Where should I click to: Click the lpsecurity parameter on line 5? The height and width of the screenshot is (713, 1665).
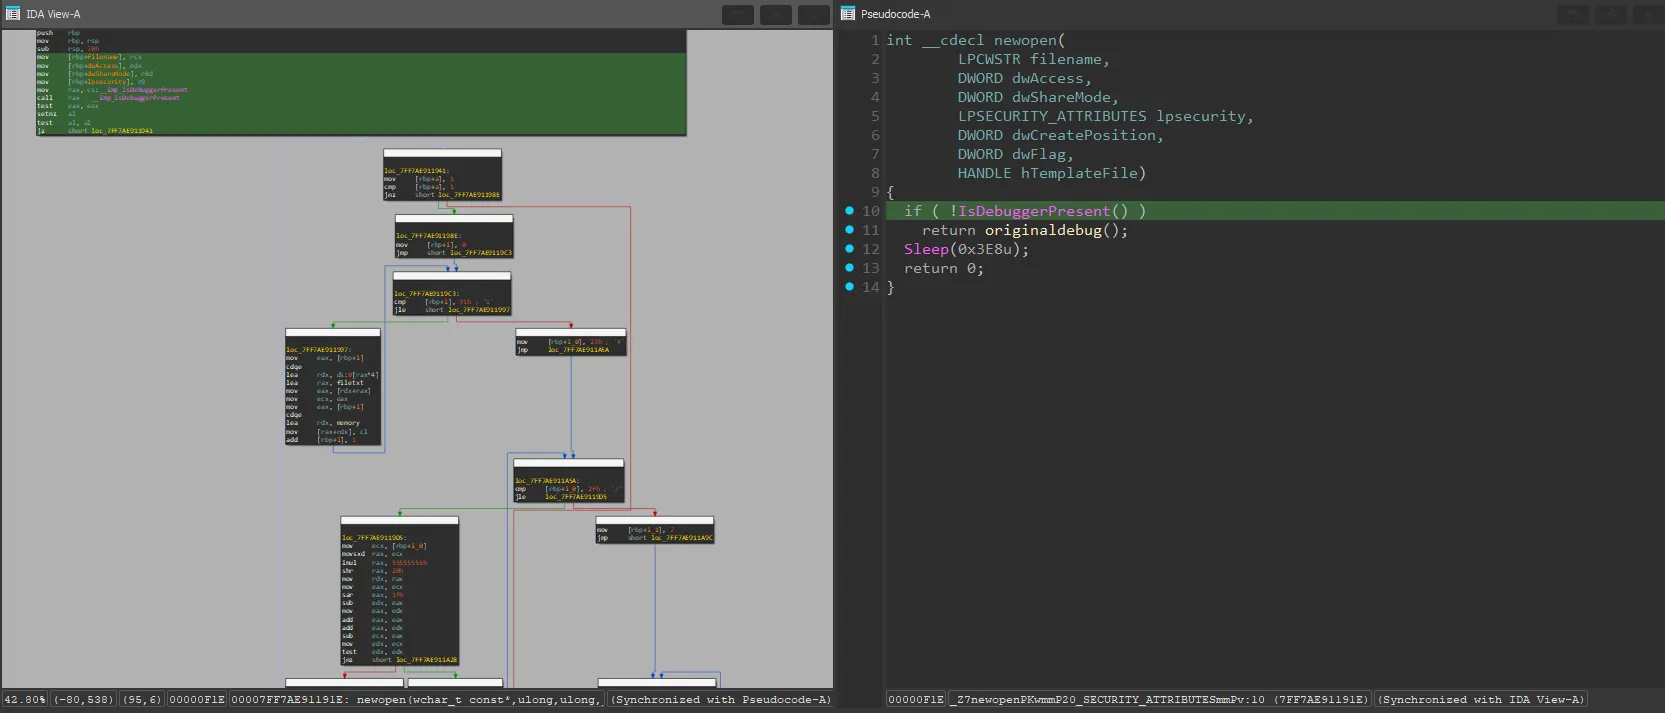1200,116
